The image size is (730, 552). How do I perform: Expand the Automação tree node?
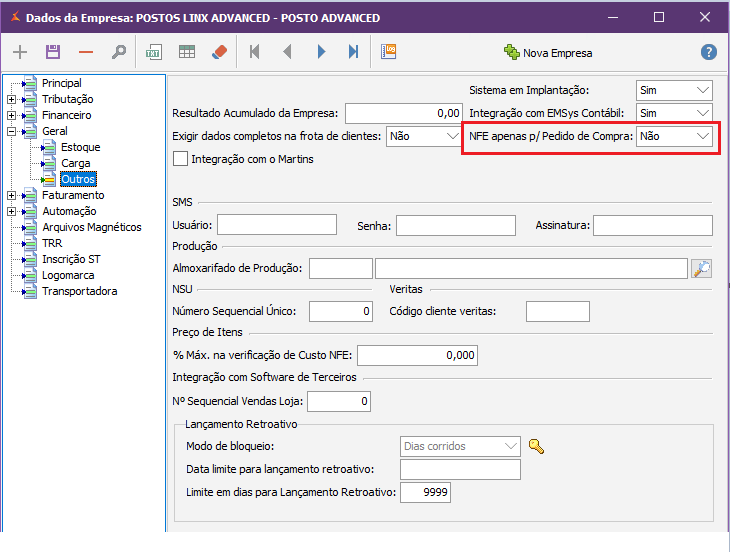[x=12, y=212]
